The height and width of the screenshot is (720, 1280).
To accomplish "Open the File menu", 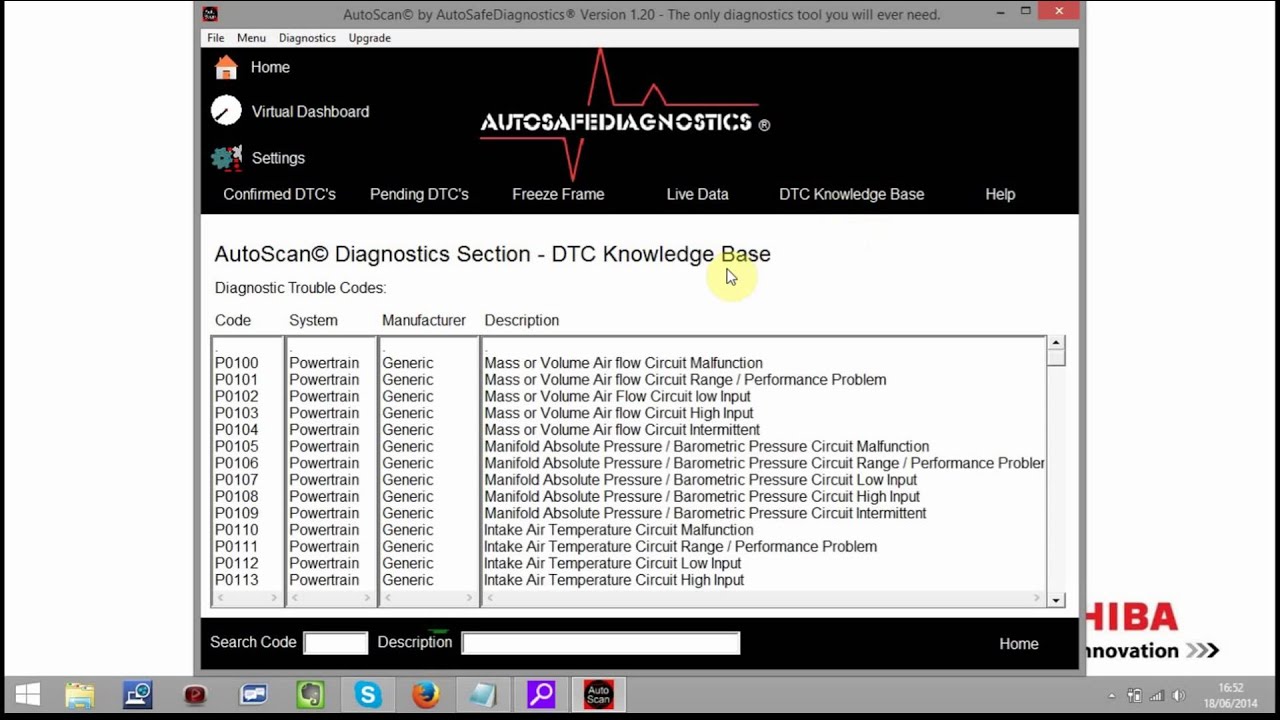I will [x=215, y=38].
